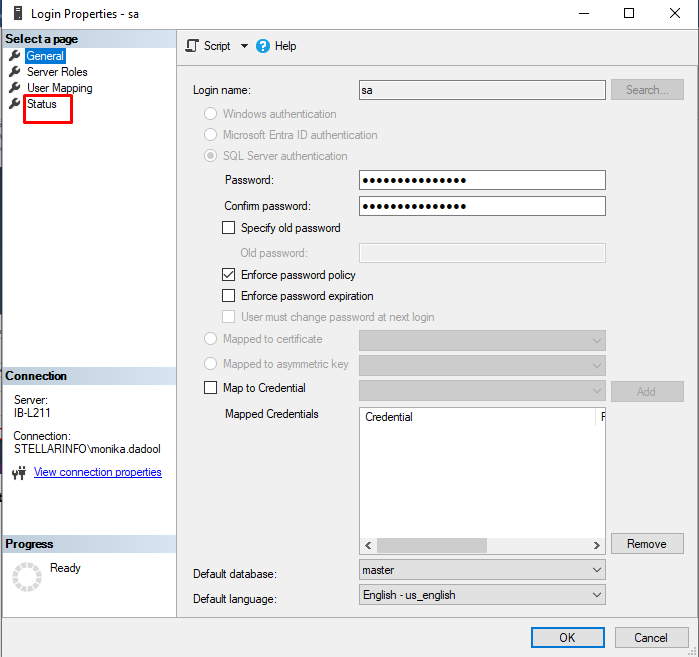Click the Search... button
699x657 pixels.
[647, 90]
